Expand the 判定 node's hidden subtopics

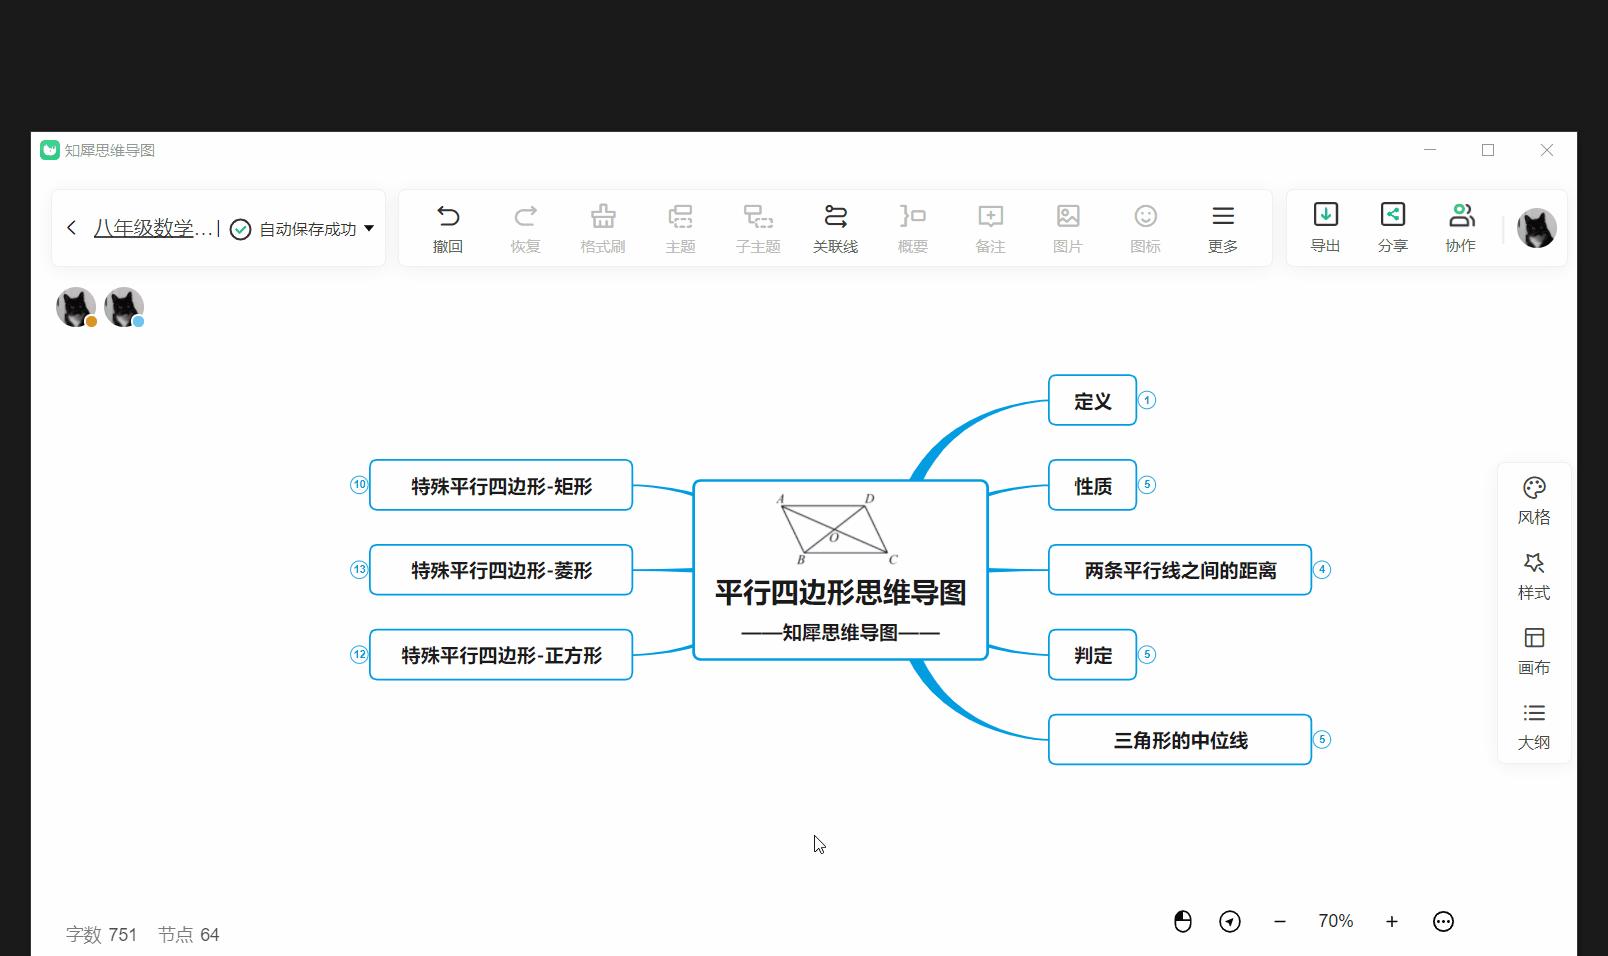tap(1148, 655)
